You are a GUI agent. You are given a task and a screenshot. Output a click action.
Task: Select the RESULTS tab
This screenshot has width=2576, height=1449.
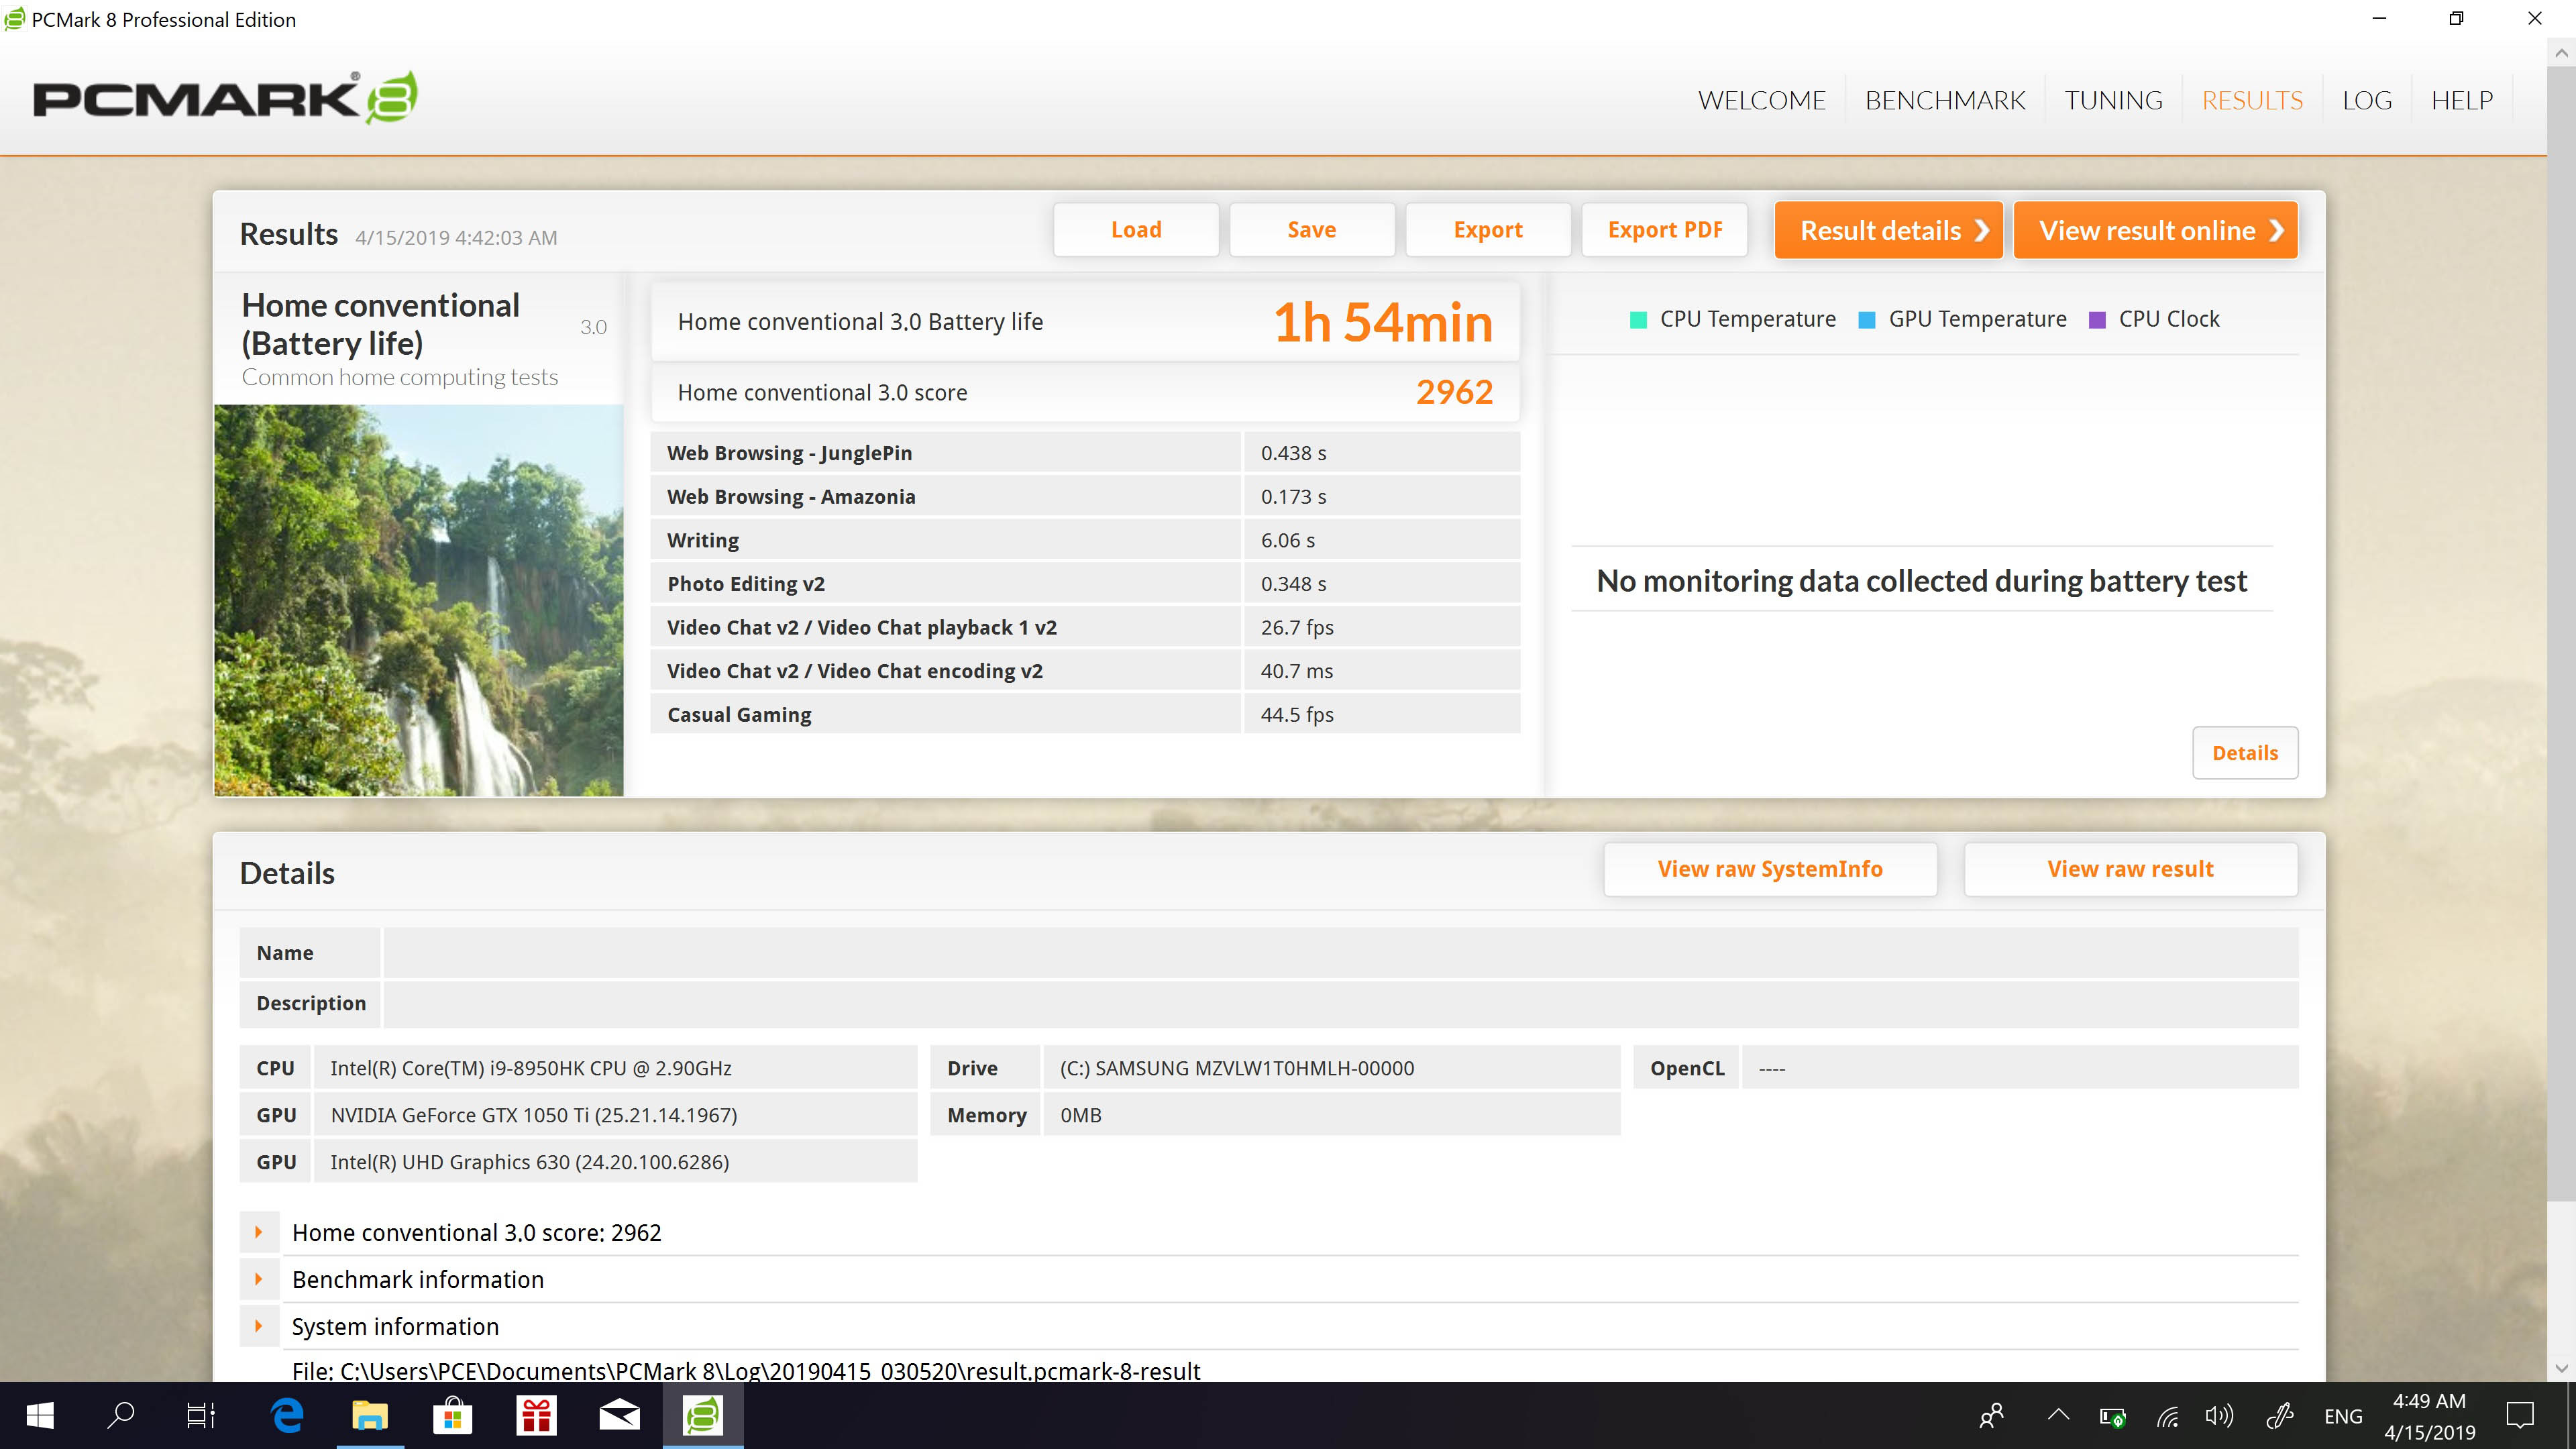[x=2252, y=100]
